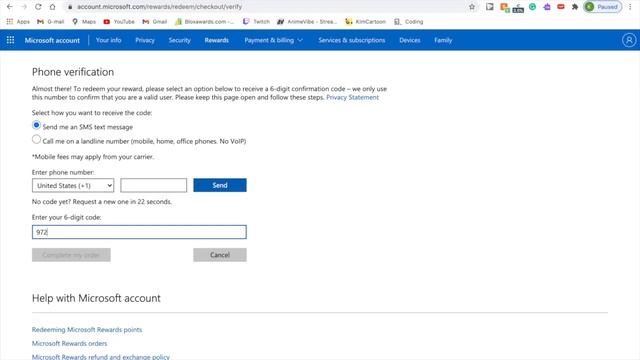
Task: Open the Maps bookmark
Action: [x=84, y=22]
